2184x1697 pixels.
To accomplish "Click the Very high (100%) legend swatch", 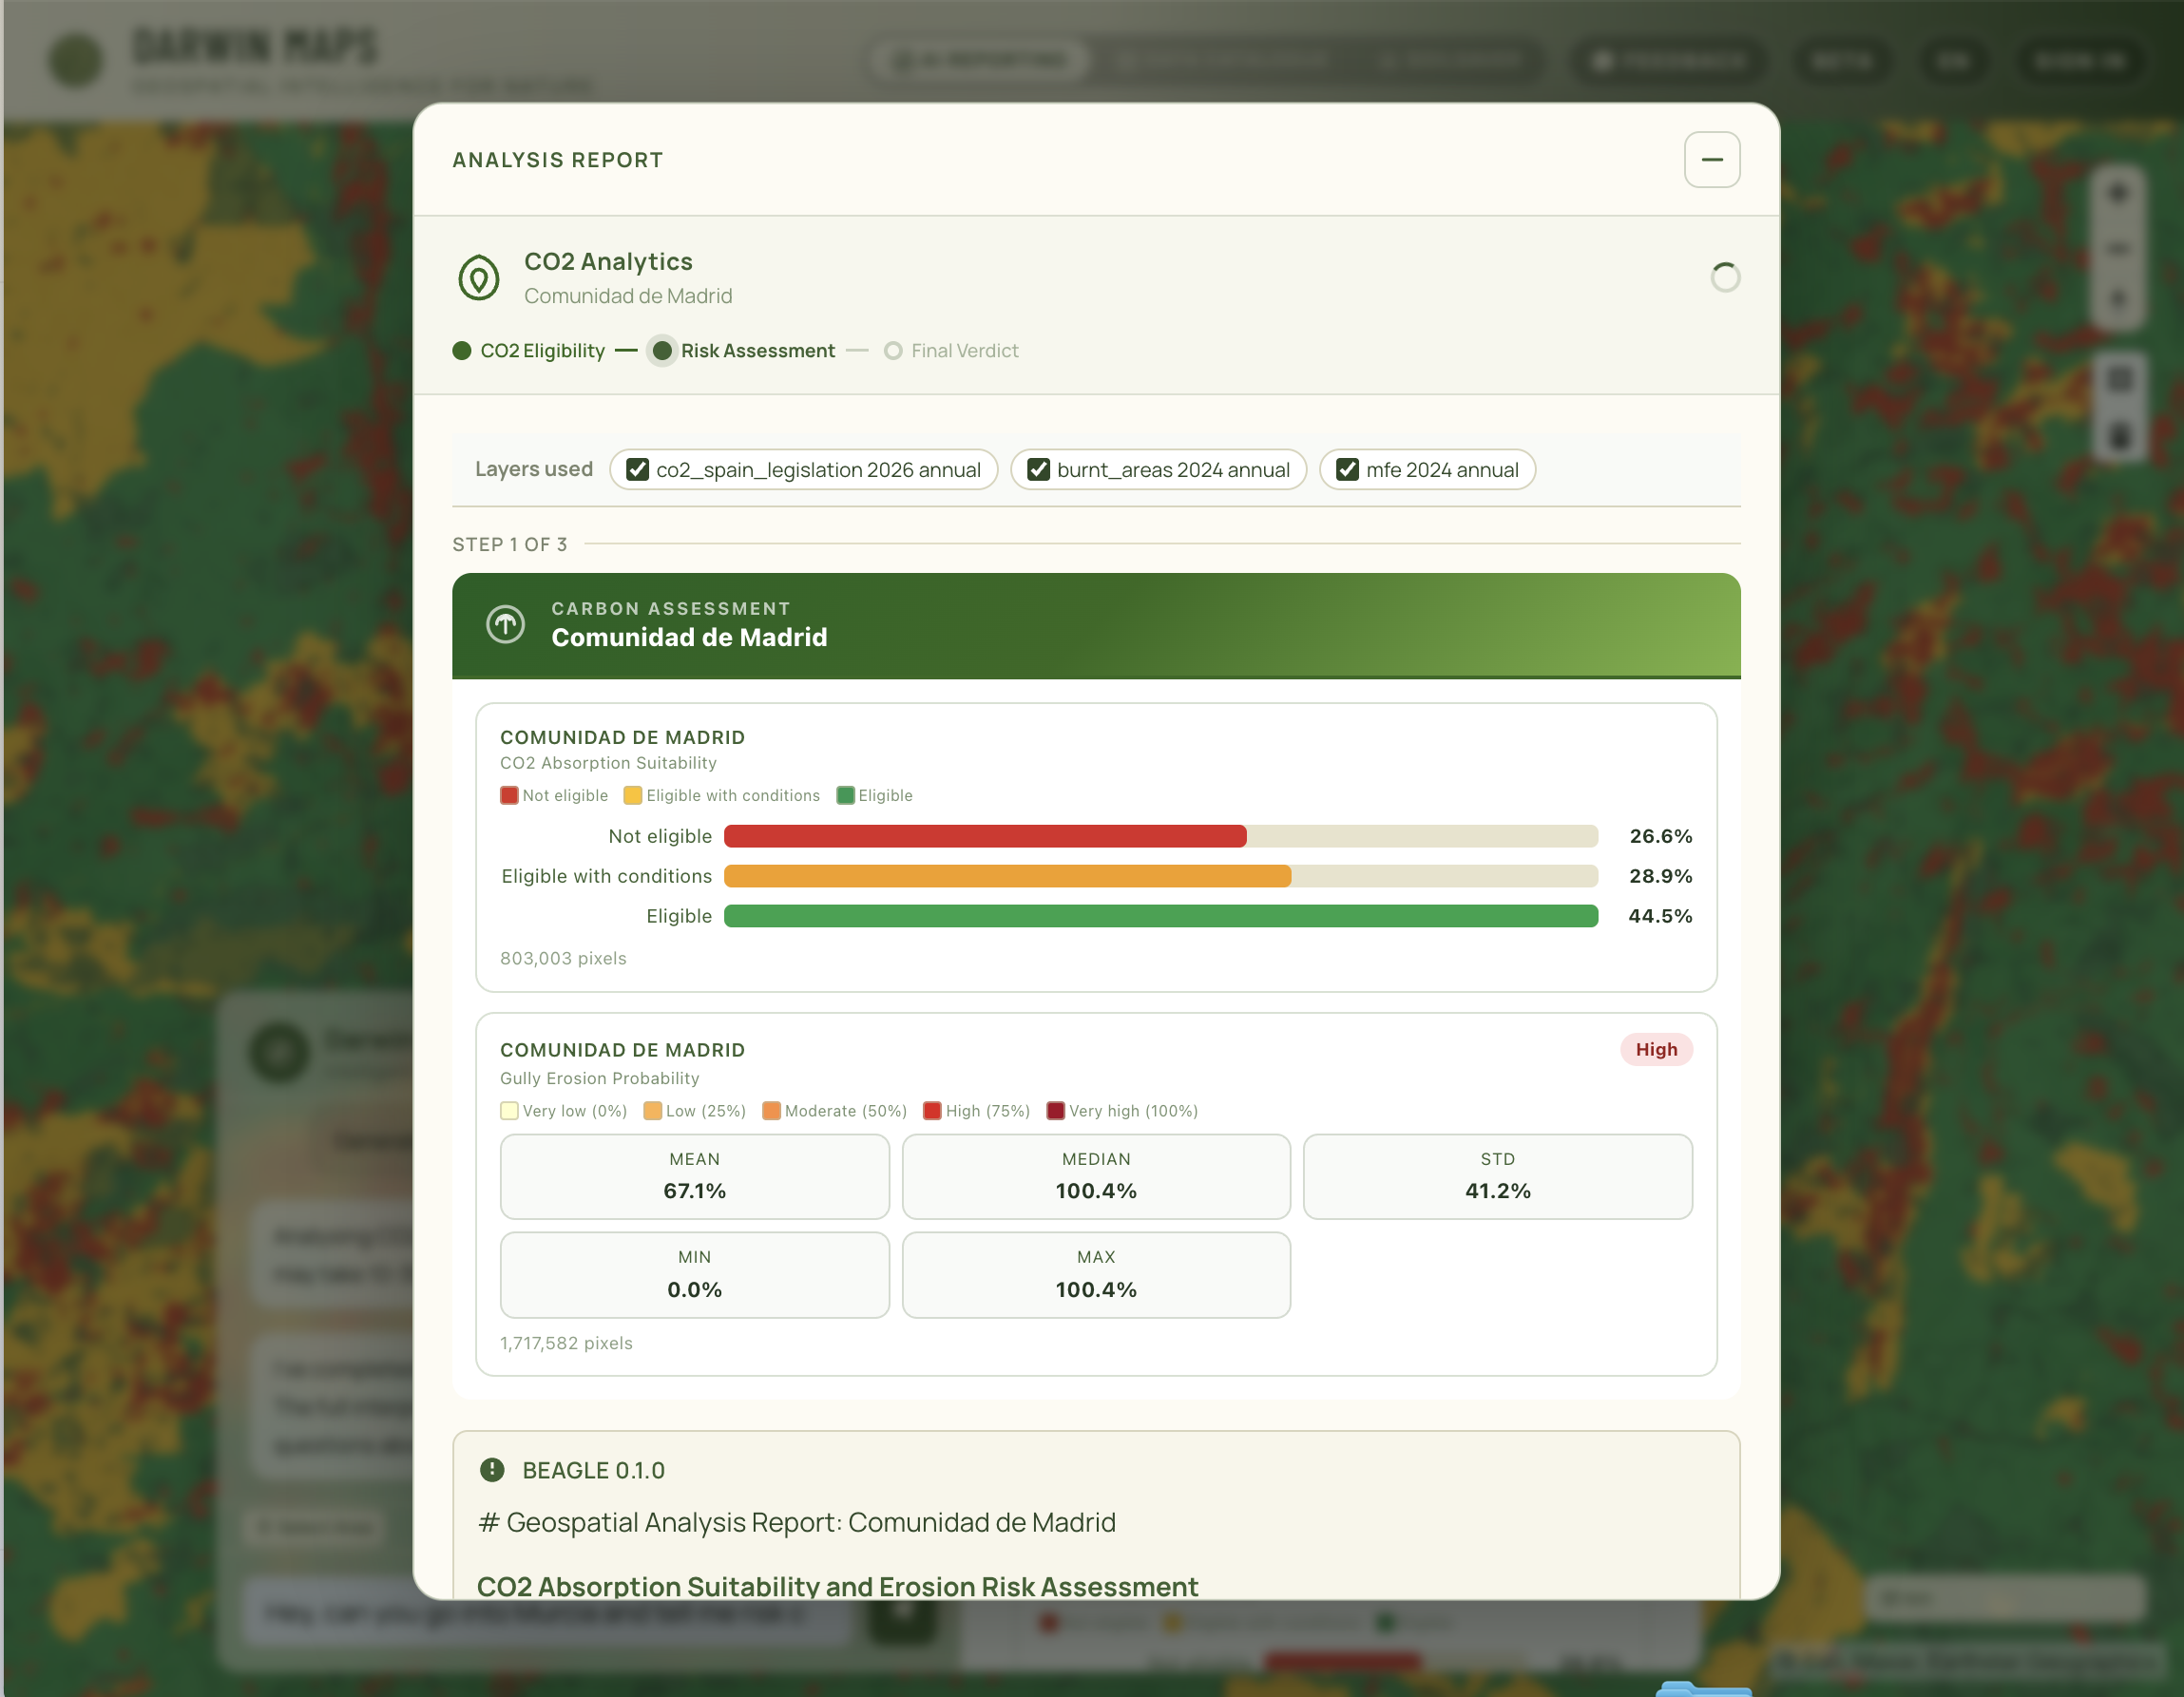I will (x=1055, y=1112).
